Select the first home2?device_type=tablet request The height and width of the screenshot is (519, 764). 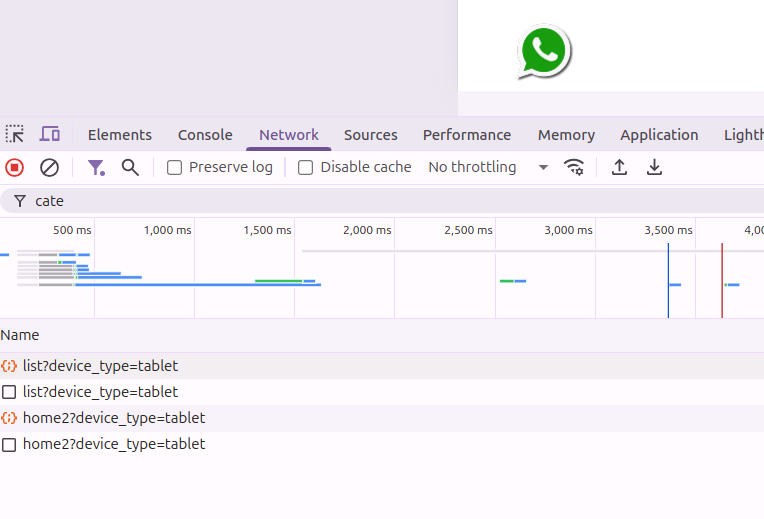point(382,418)
